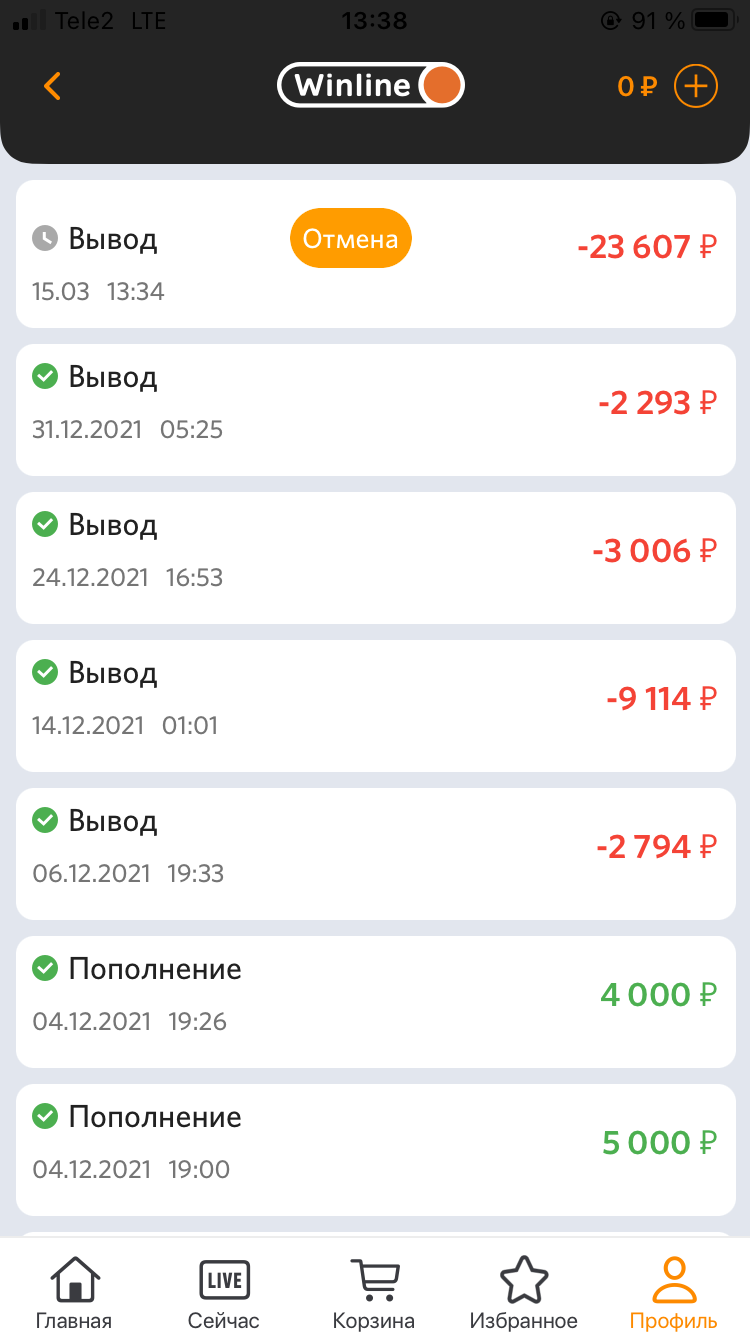Tap the battery indicator in status bar
The height and width of the screenshot is (1334, 750).
pyautogui.click(x=714, y=20)
